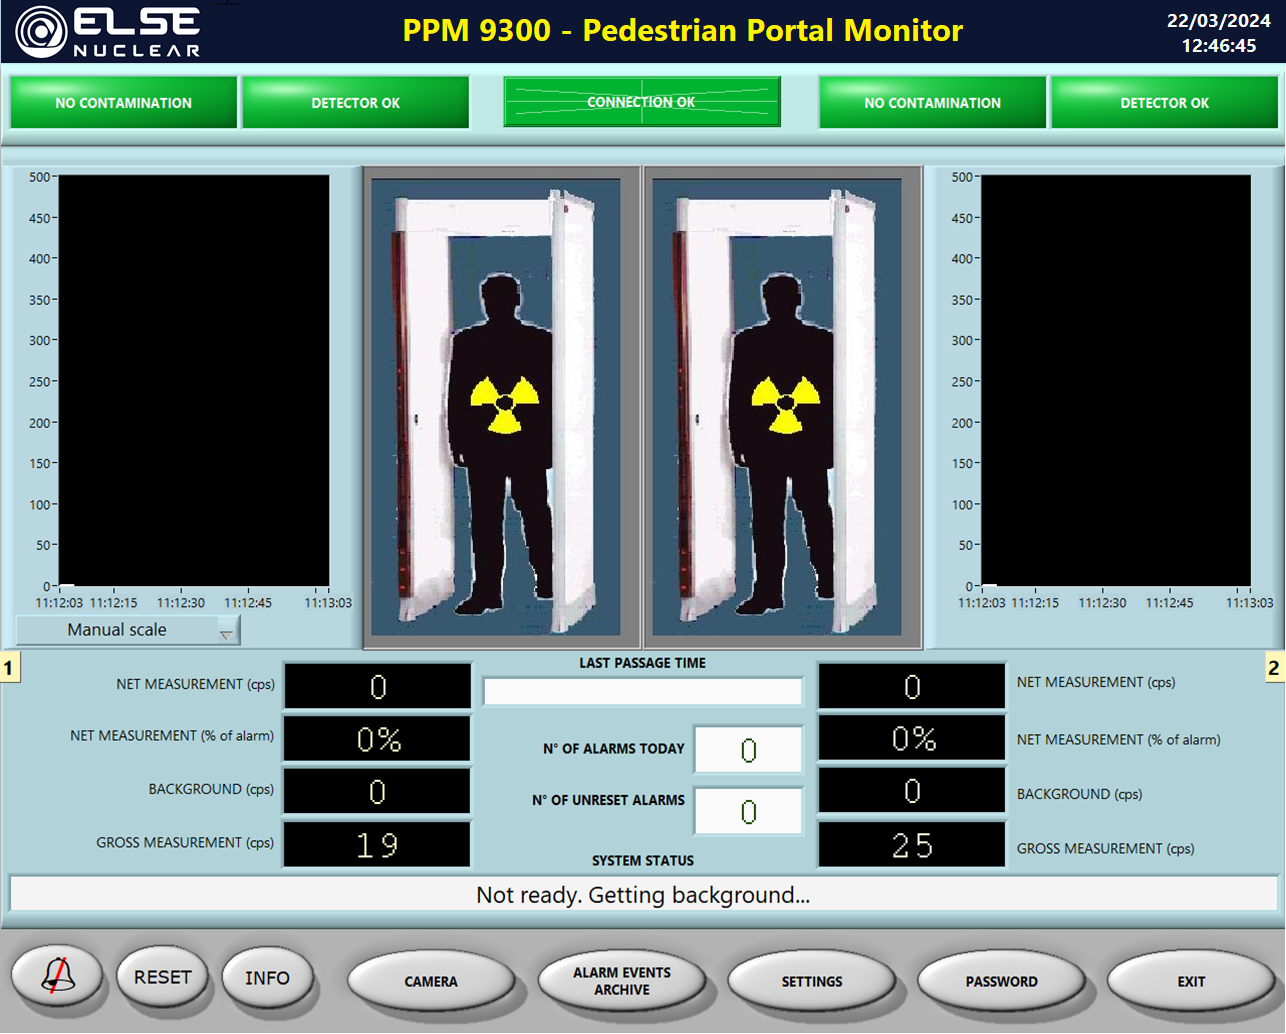Click the right DETECTOR OK status indicator
This screenshot has height=1034, width=1286.
pos(1164,103)
